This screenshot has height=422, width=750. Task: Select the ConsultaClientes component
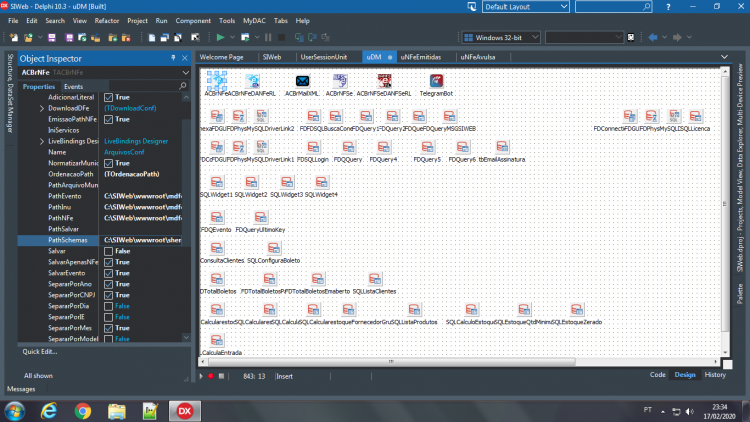217,248
